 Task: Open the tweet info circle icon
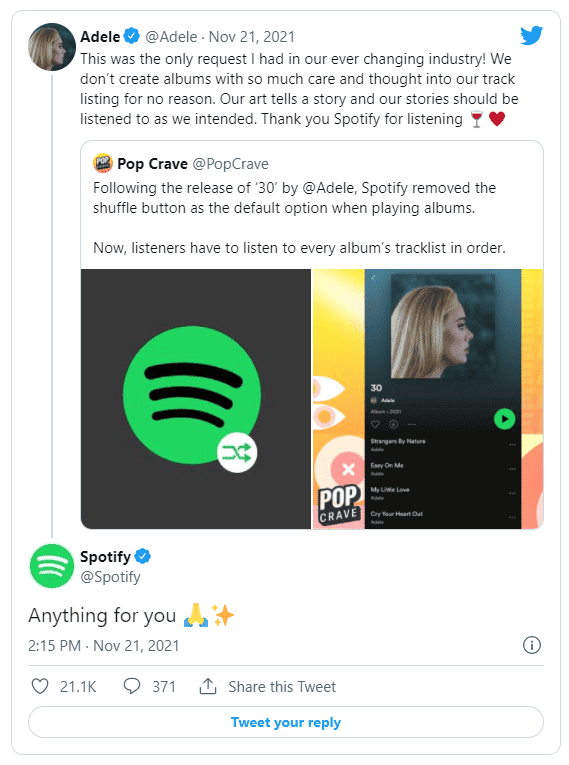[531, 645]
